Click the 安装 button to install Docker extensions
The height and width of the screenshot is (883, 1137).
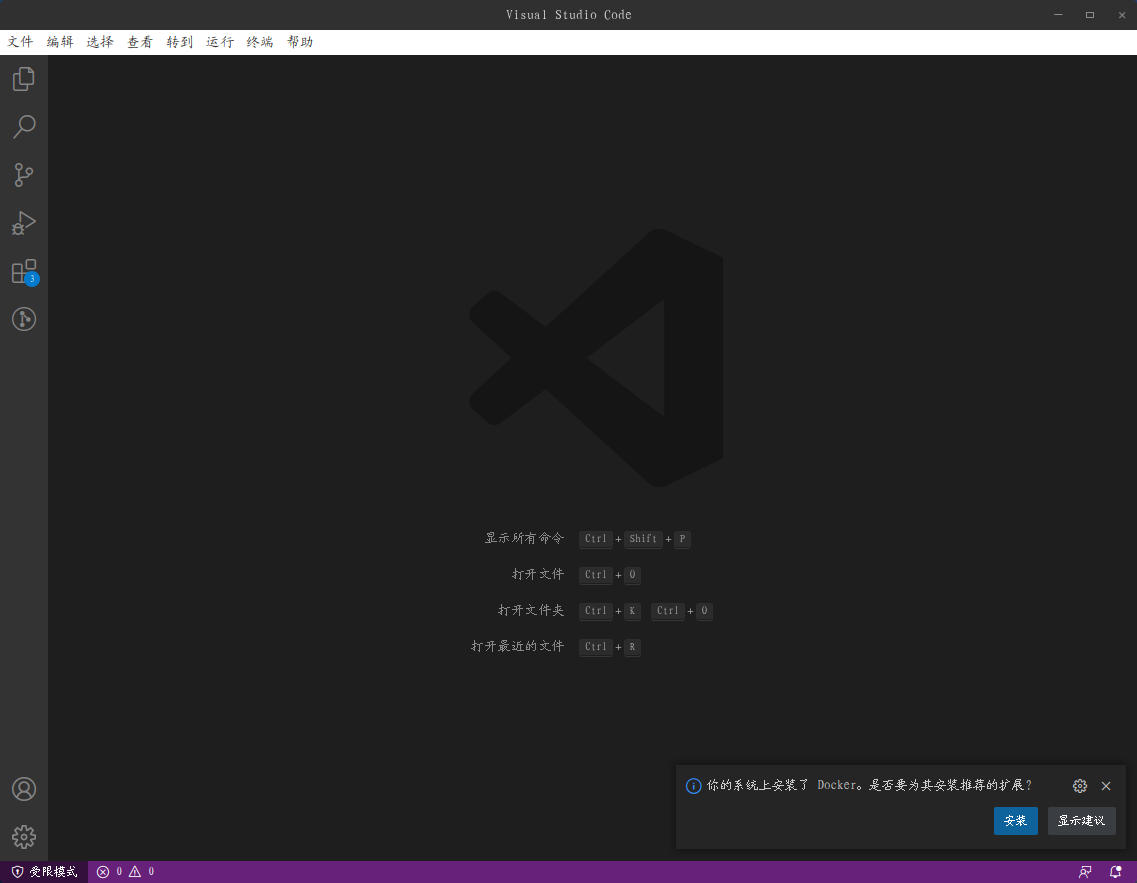point(1015,820)
